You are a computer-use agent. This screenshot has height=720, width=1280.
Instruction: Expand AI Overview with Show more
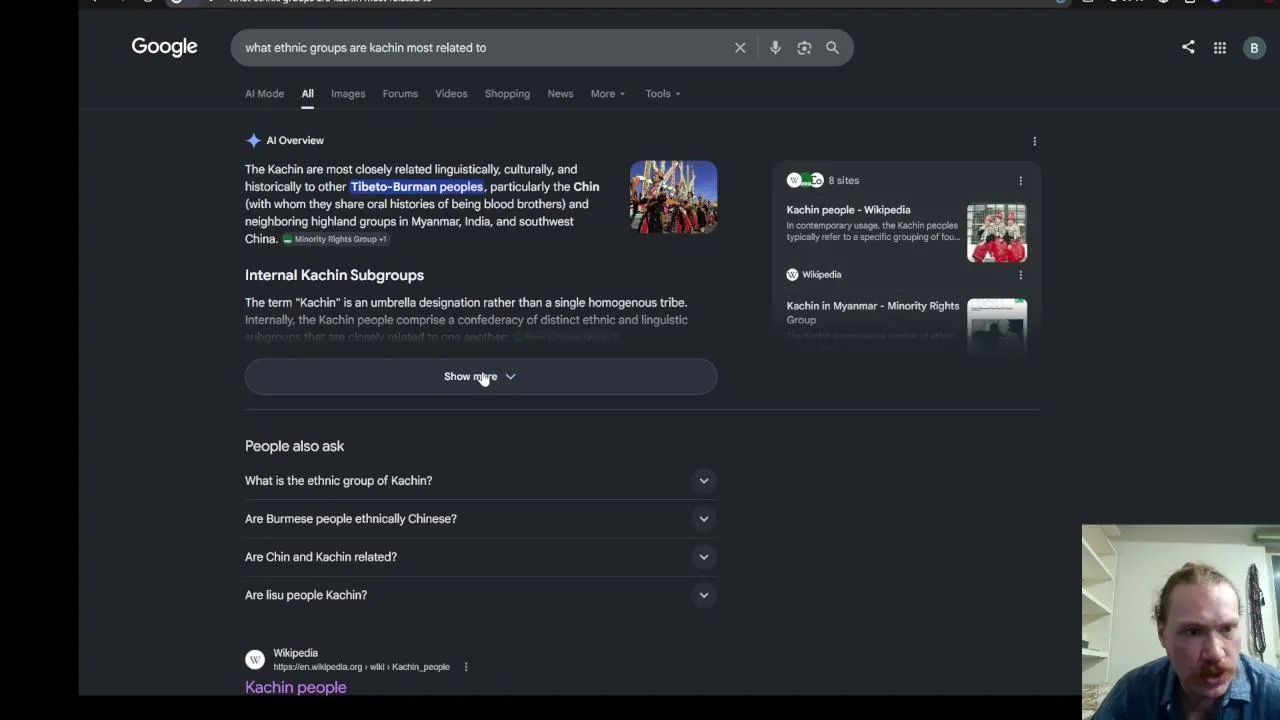481,377
